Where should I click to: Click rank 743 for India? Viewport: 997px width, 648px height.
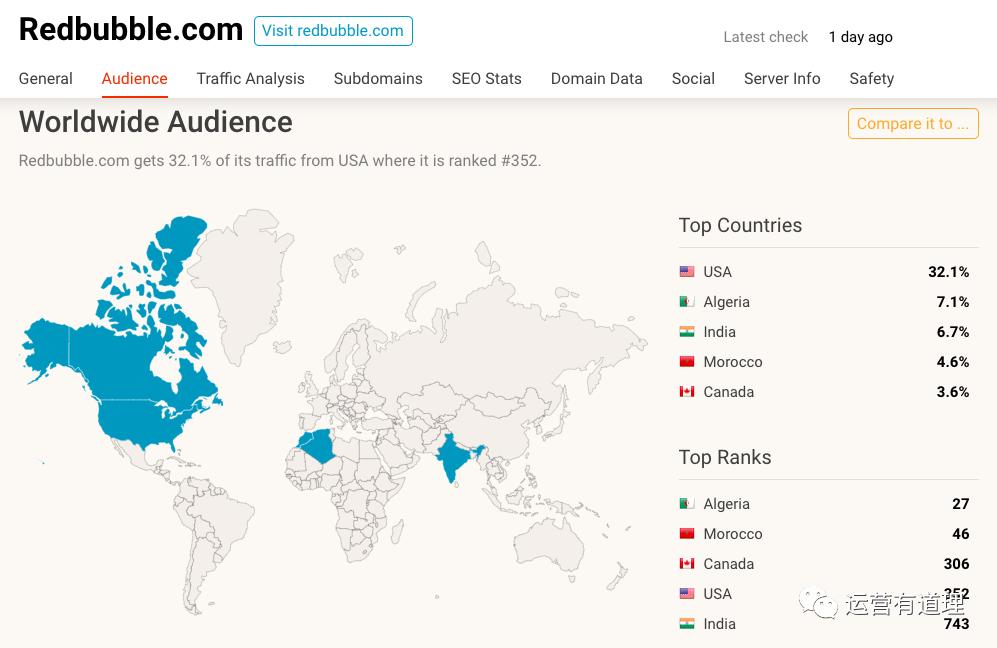point(956,624)
